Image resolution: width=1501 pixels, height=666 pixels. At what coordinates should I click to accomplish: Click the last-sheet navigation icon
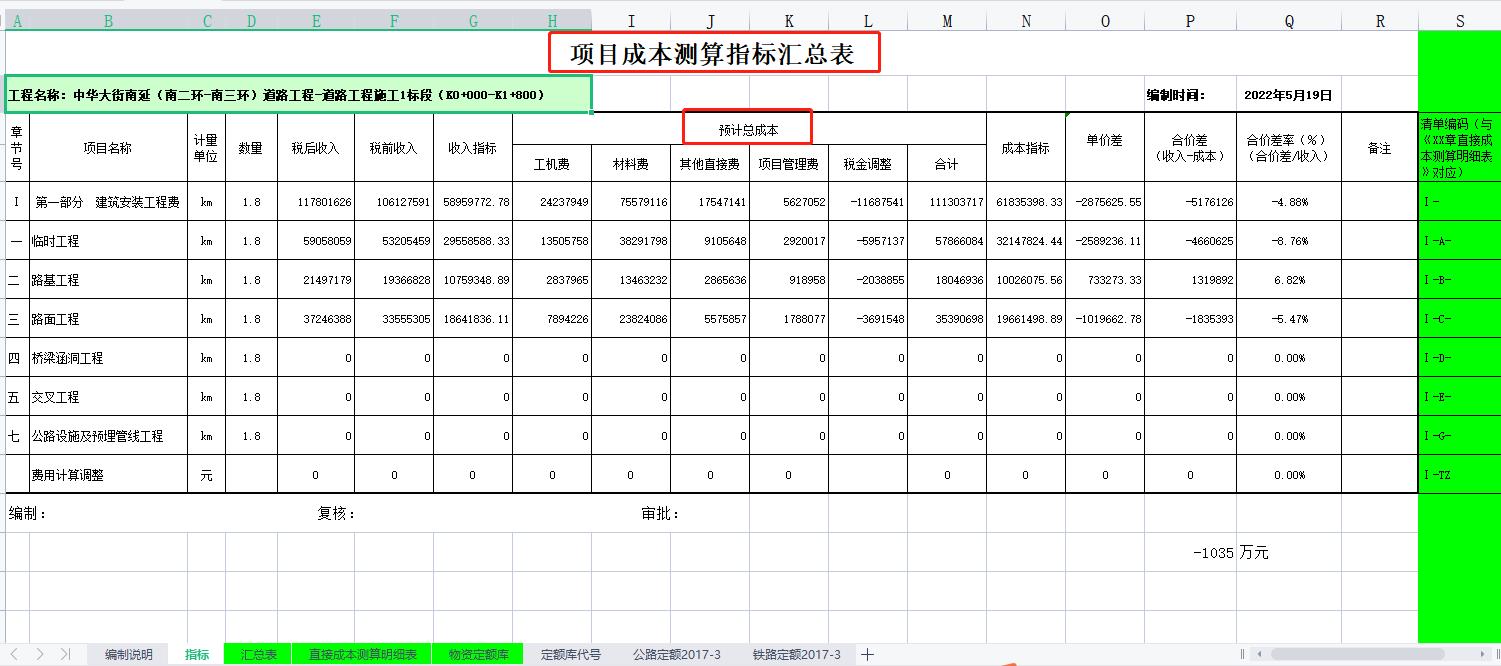[62, 653]
